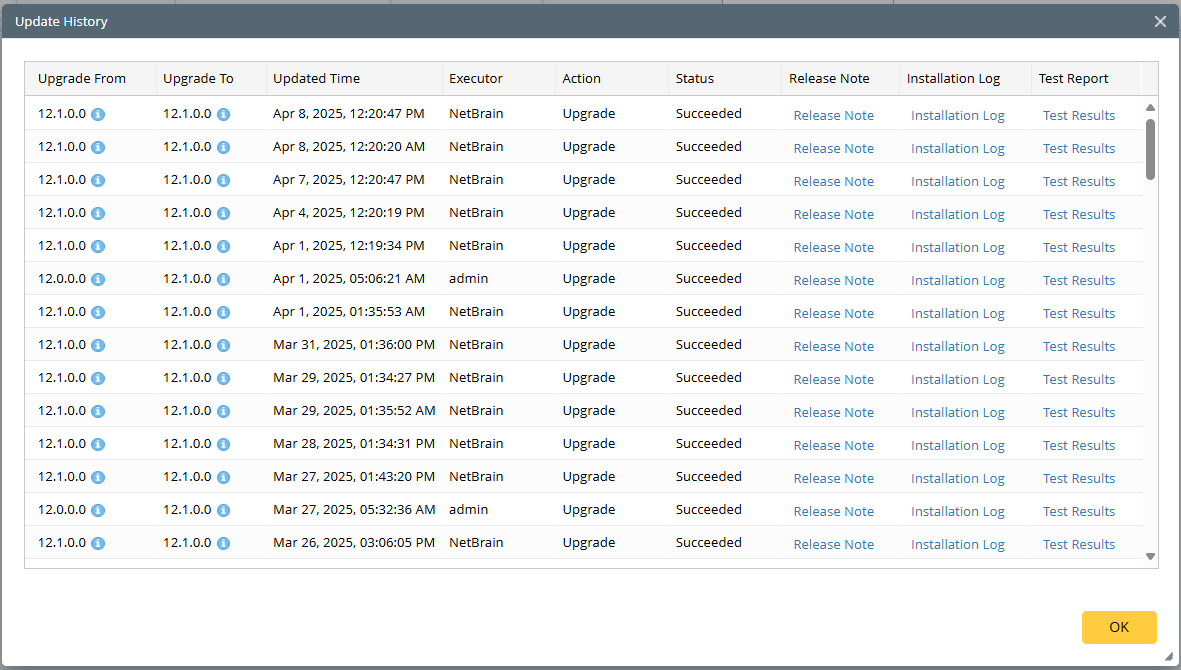Click the scroll up arrow of the table

tap(1150, 107)
